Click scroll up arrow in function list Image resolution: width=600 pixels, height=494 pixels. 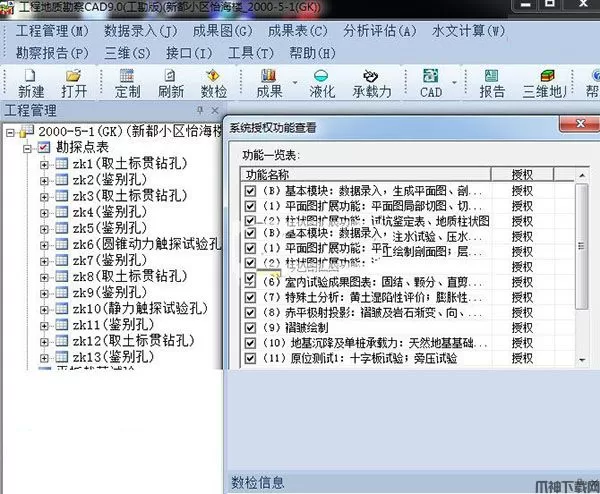tap(582, 175)
